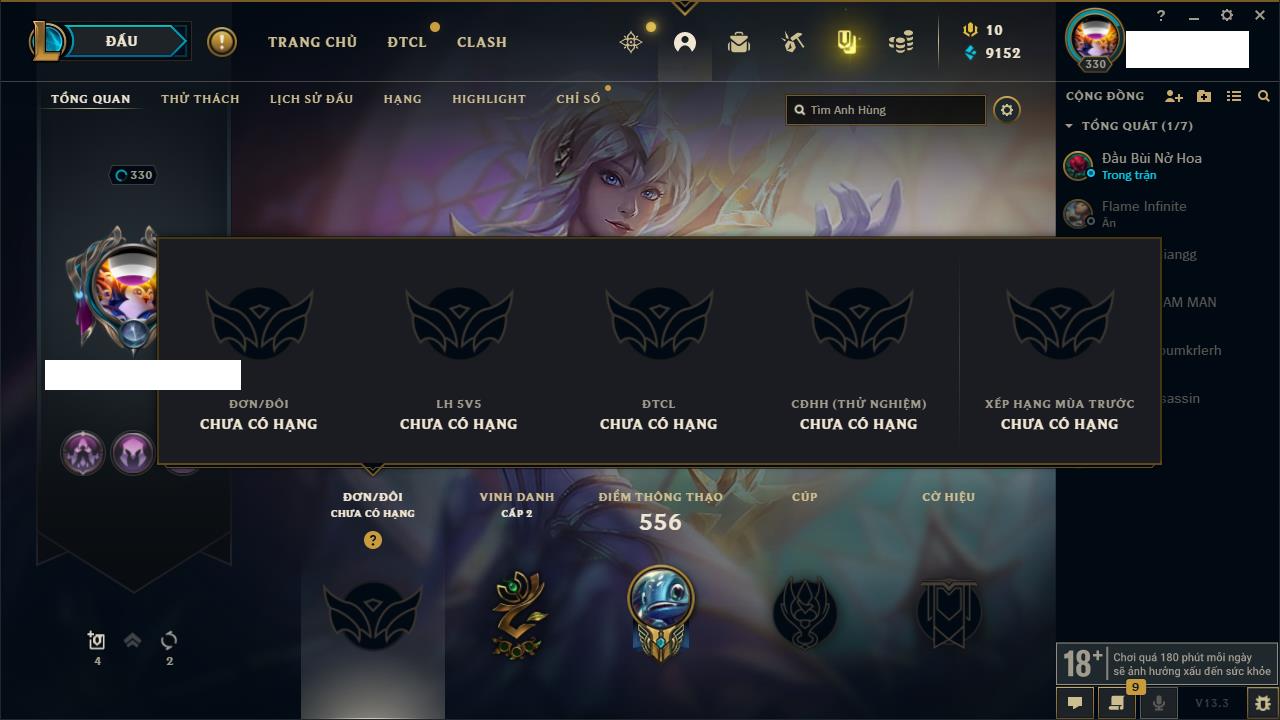Viewport: 1280px width, 720px height.
Task: Open the ĐTCL menu item
Action: [407, 42]
